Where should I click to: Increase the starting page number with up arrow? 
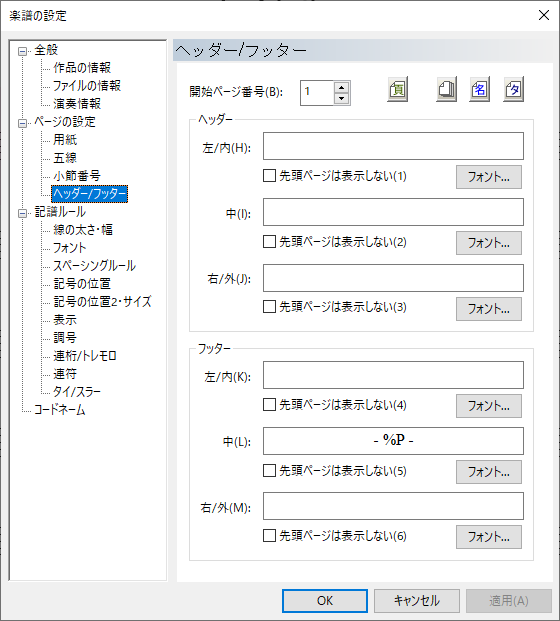341,87
